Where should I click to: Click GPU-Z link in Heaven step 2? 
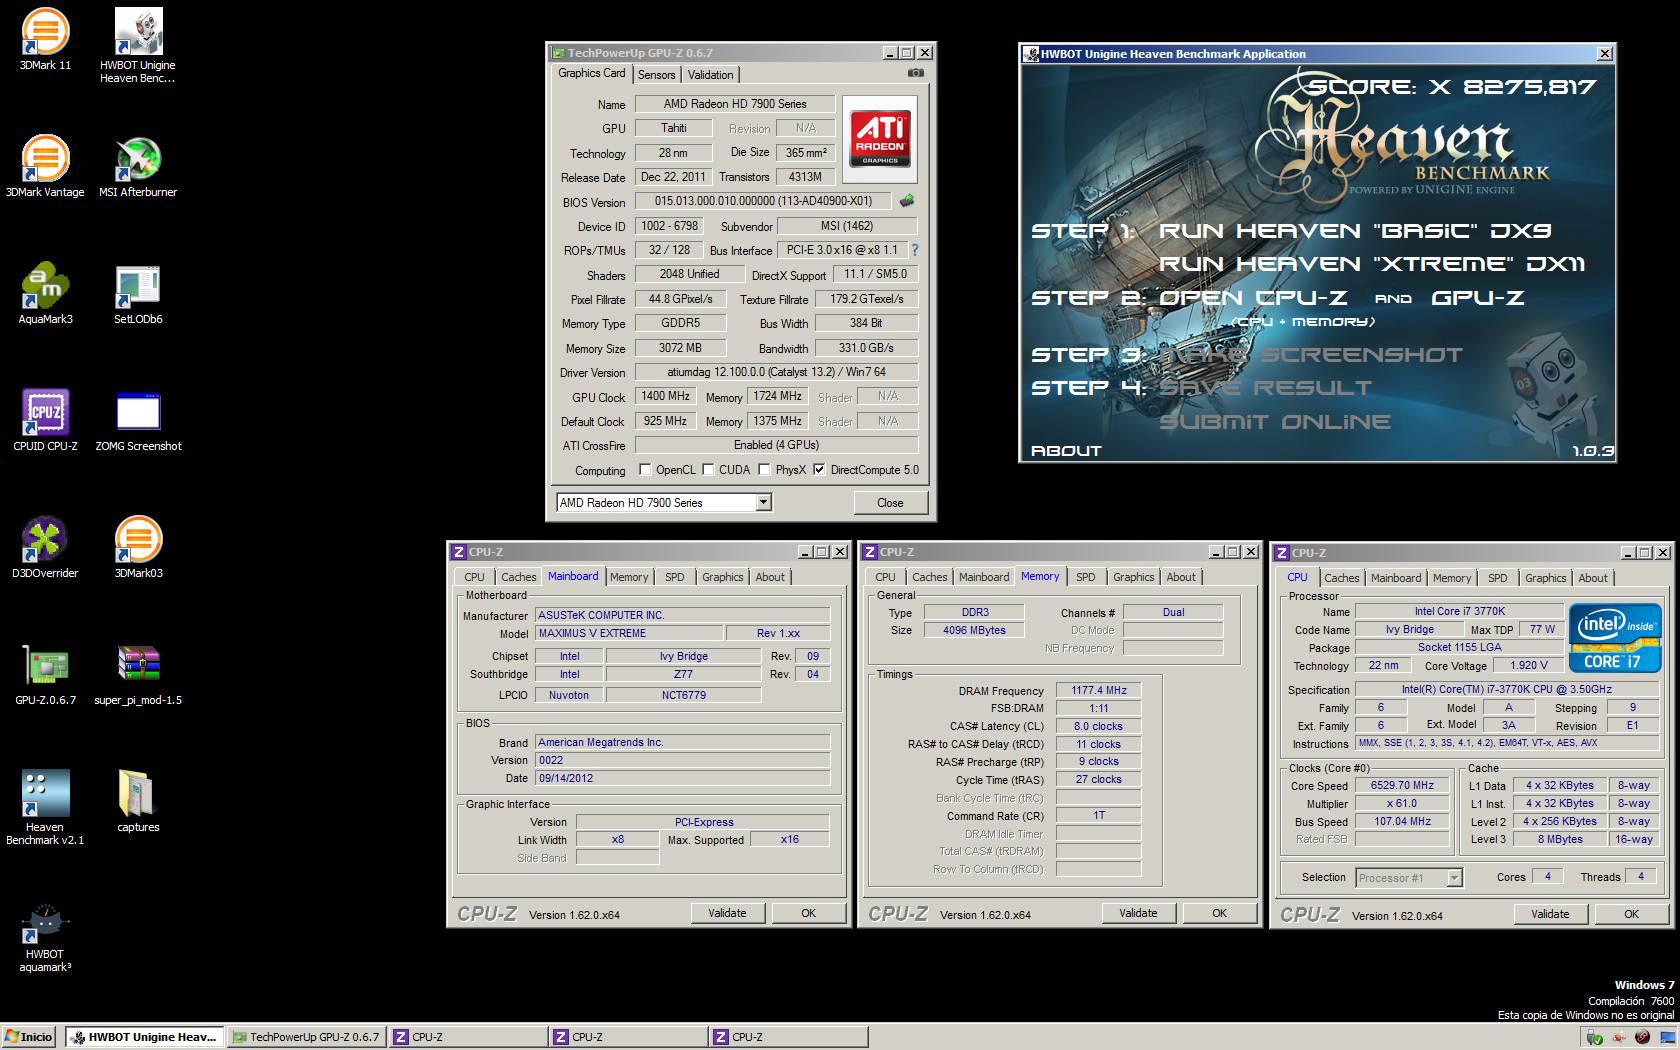coord(1478,298)
